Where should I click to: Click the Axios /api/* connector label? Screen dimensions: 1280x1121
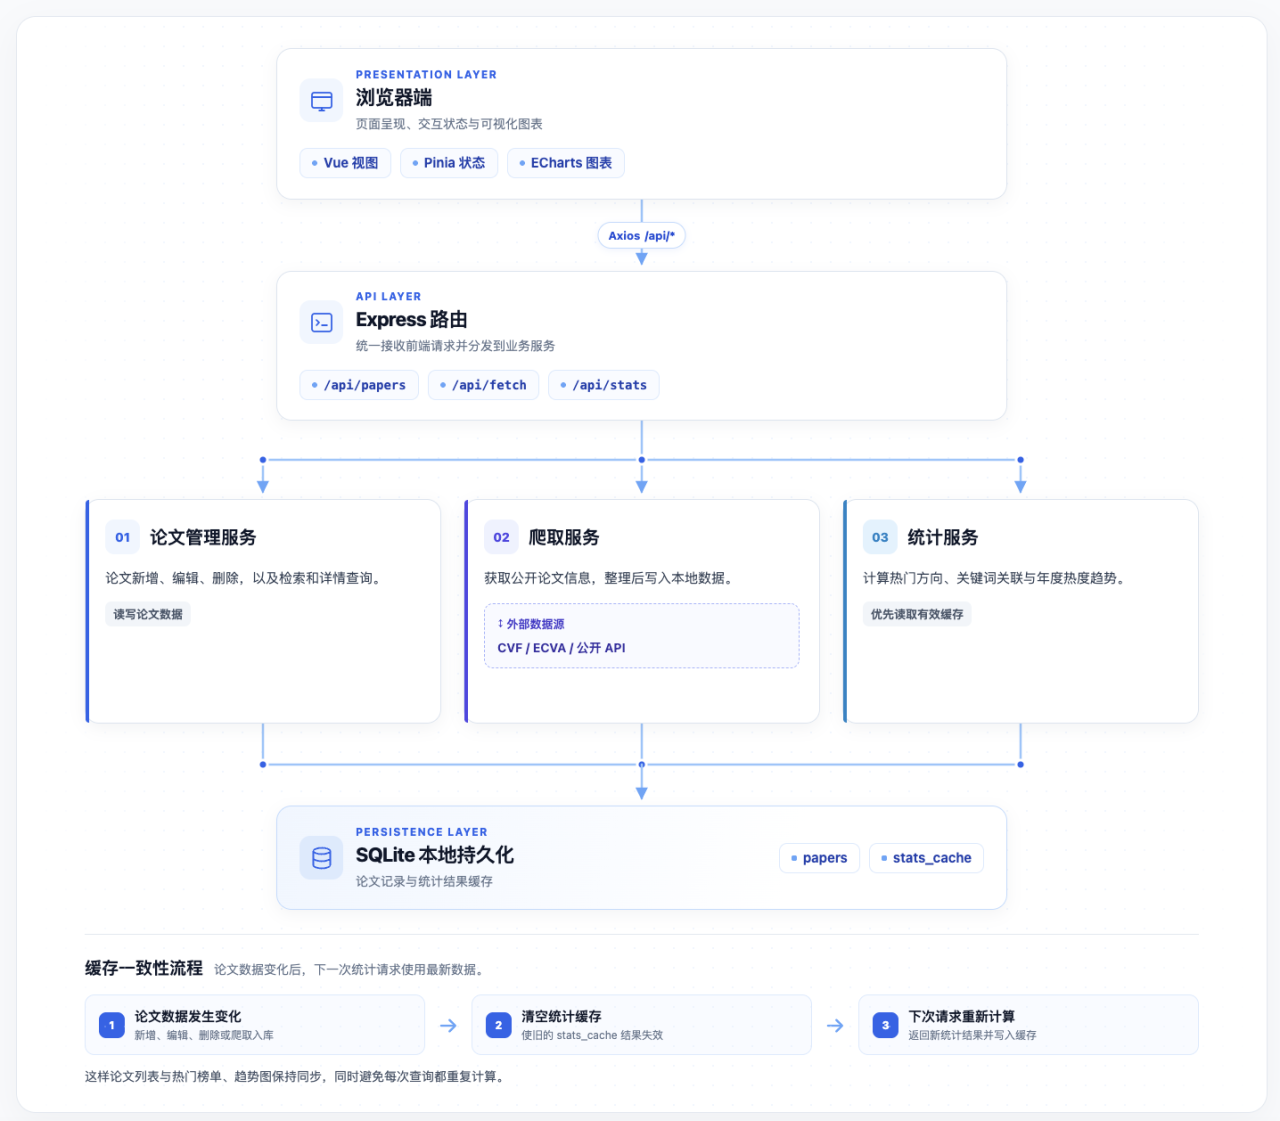[642, 236]
